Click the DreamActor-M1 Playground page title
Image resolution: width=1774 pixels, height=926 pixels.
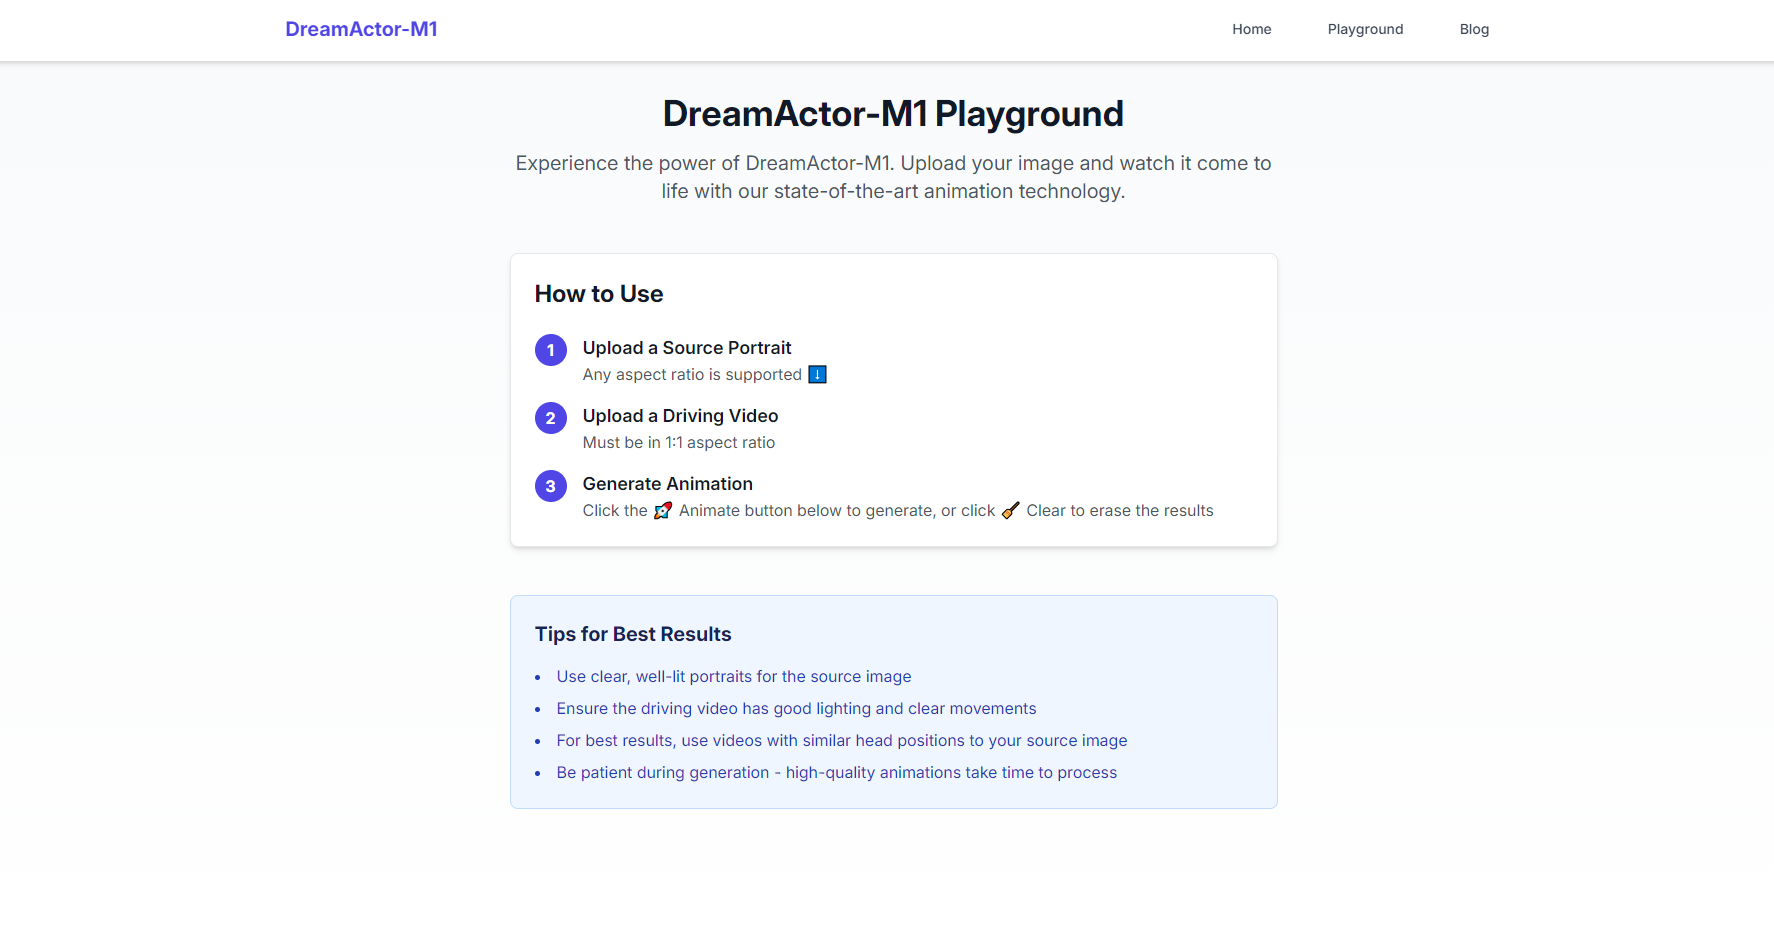(x=893, y=114)
